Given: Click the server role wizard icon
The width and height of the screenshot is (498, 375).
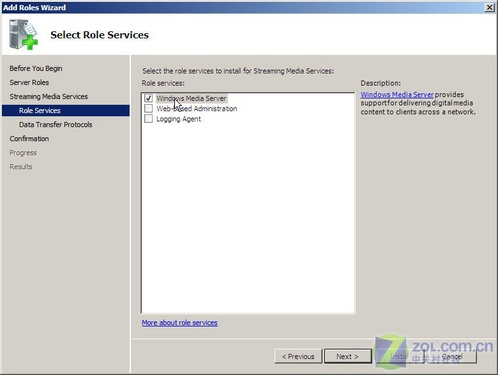Looking at the screenshot, I should point(23,35).
